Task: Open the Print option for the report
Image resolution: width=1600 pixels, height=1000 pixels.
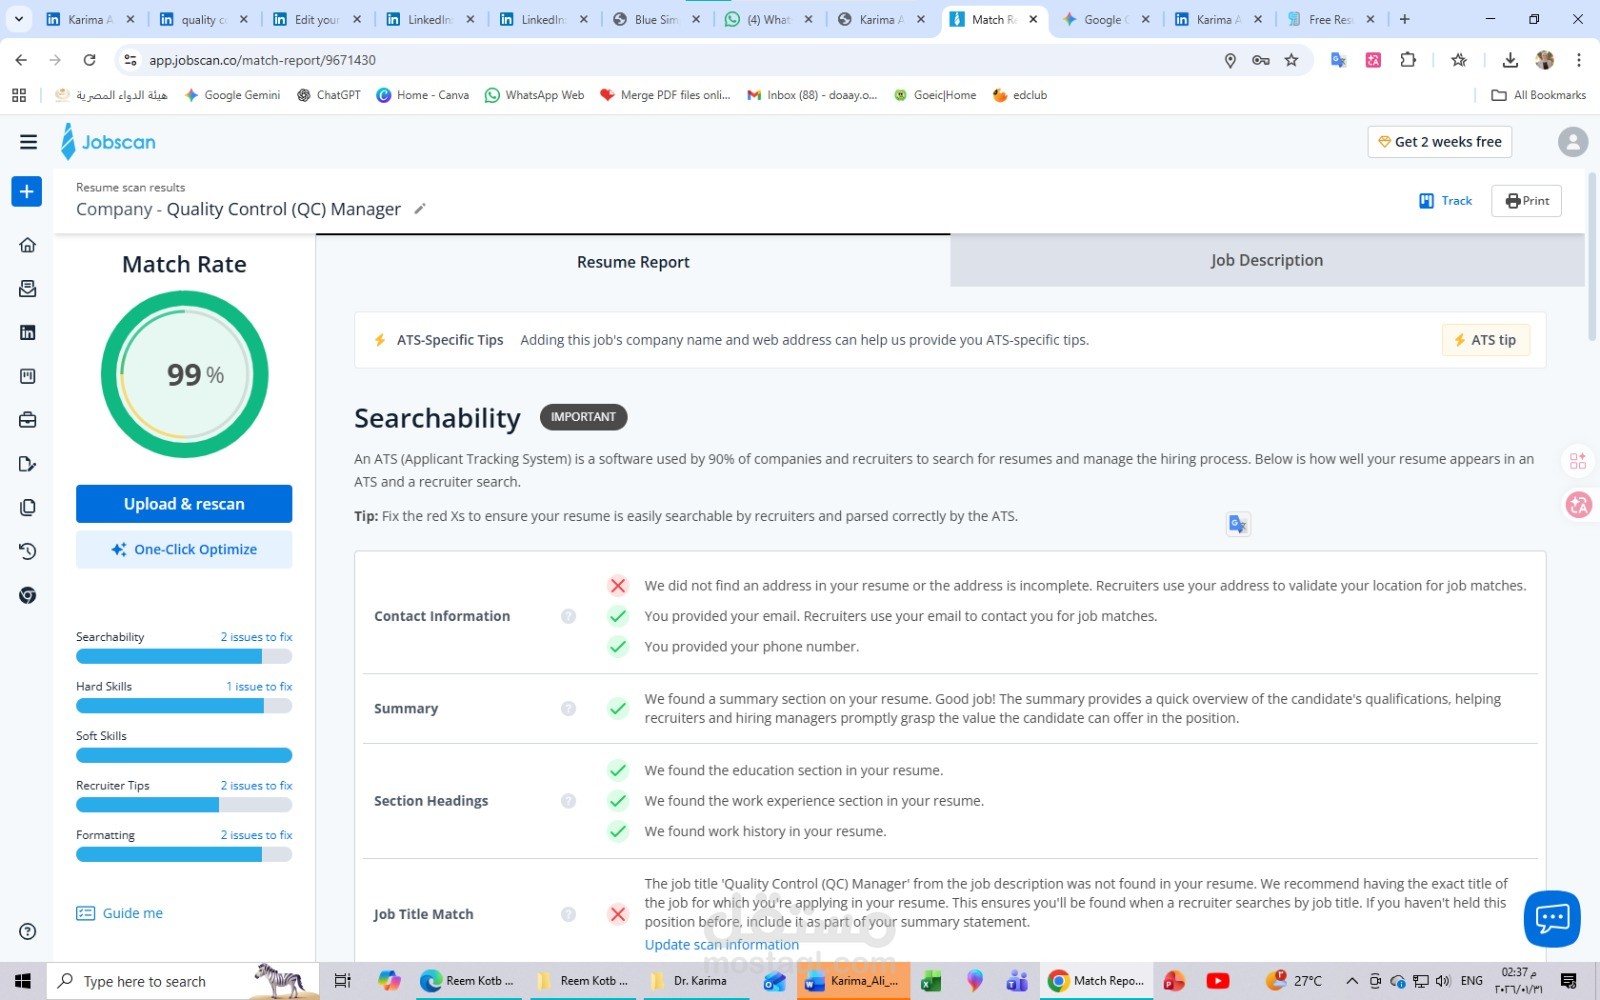Action: (1526, 200)
